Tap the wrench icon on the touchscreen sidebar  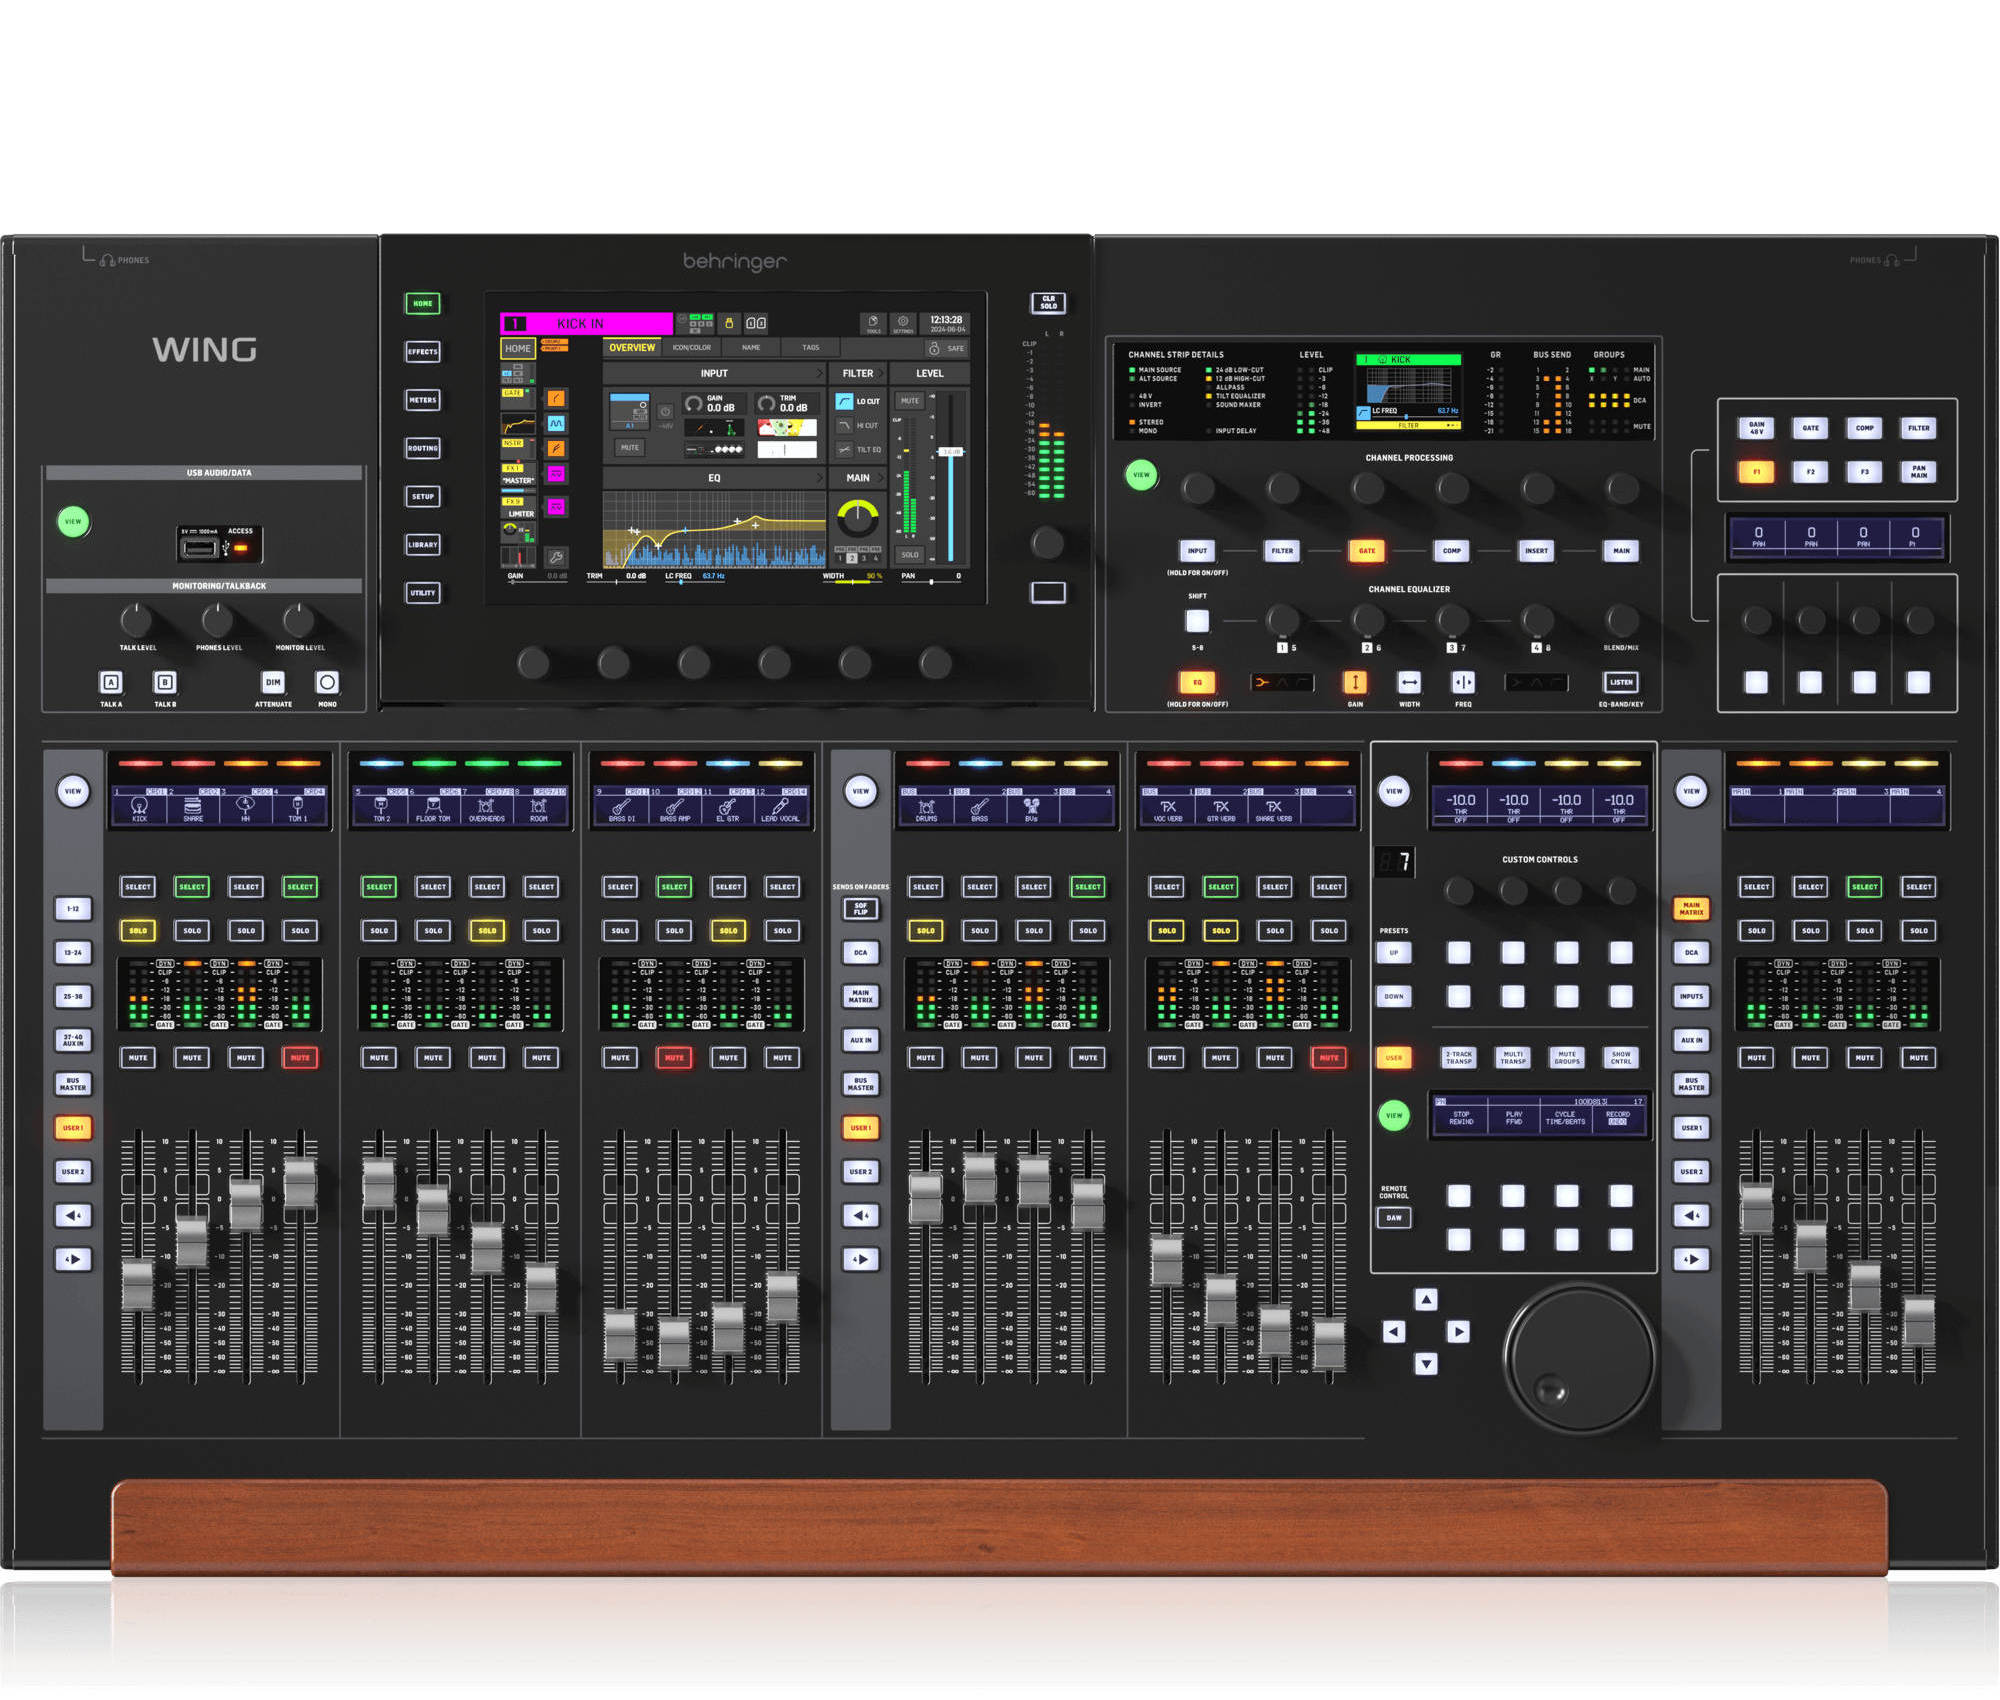556,557
